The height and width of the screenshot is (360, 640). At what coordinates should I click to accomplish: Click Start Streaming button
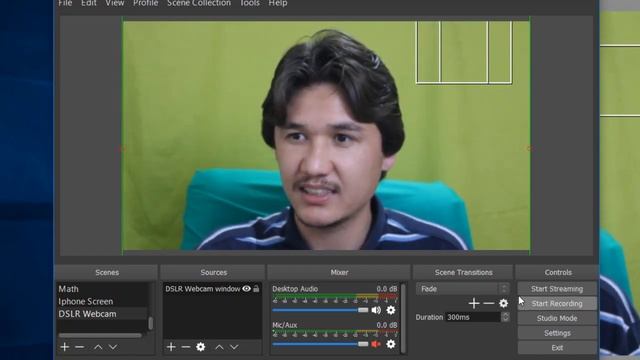pyautogui.click(x=557, y=289)
